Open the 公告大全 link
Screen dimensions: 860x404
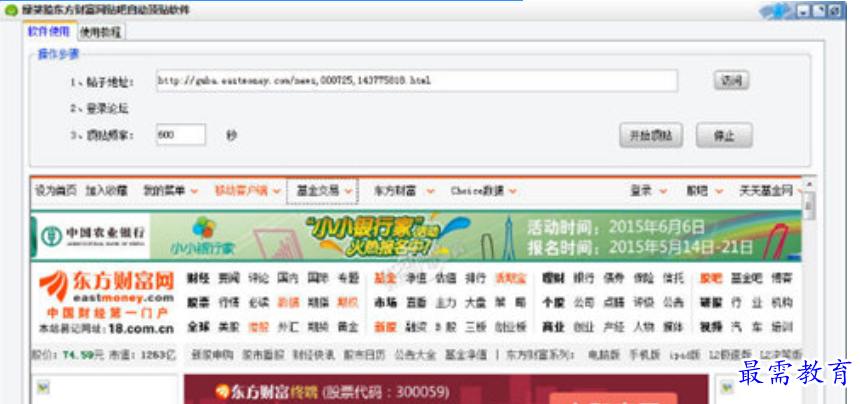pyautogui.click(x=415, y=355)
